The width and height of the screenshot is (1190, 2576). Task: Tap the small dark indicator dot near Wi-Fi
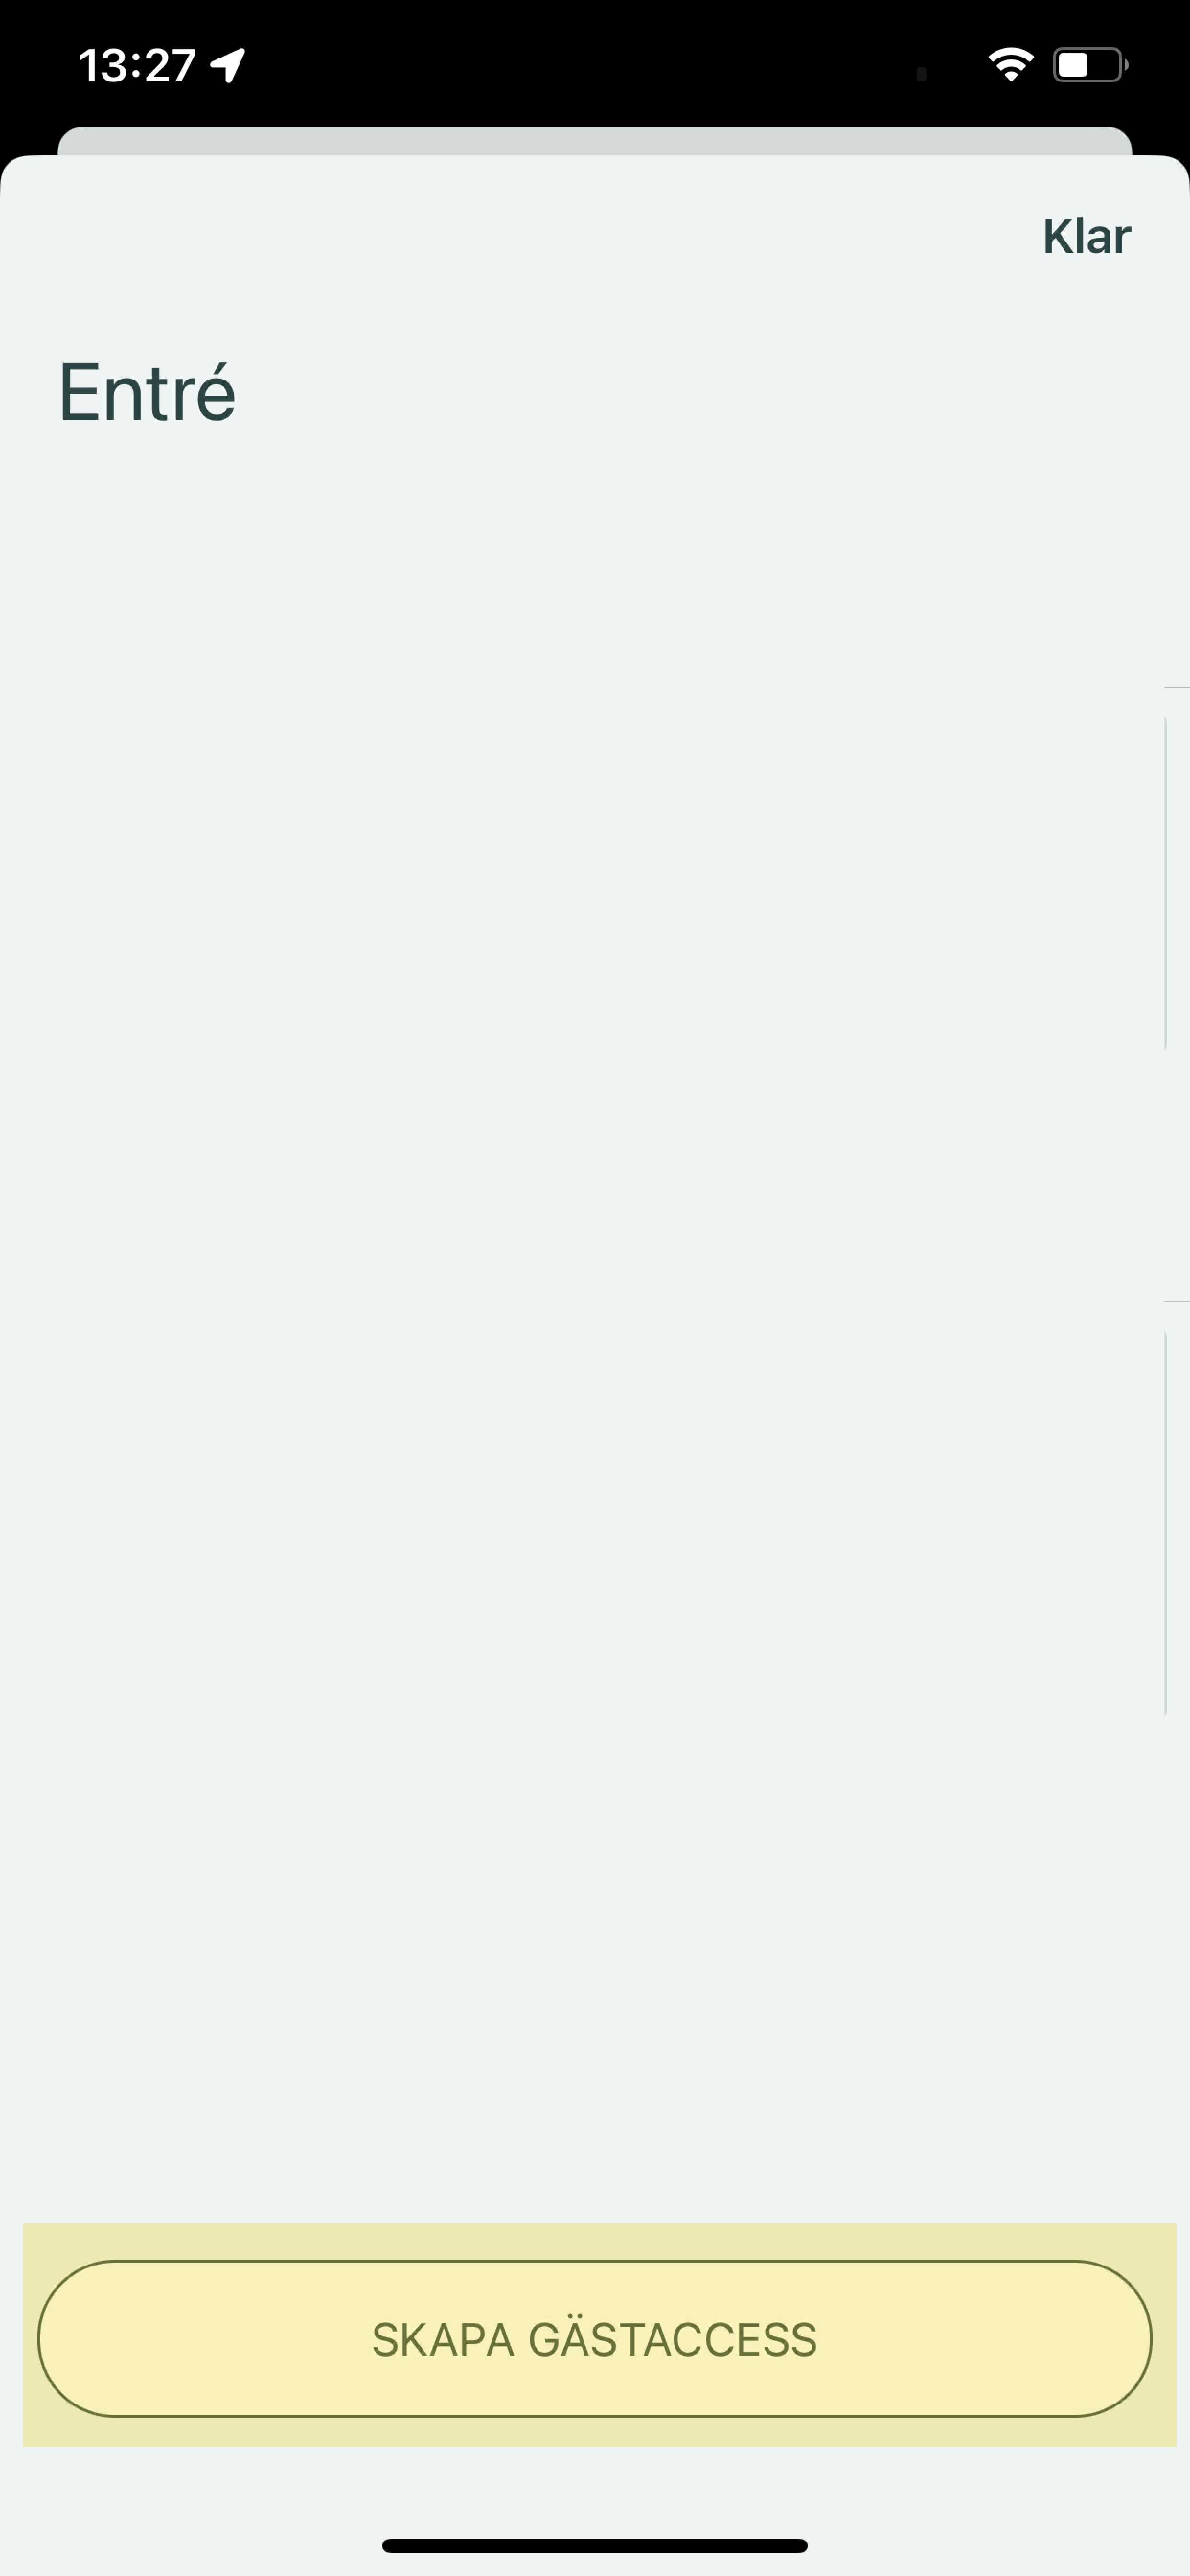[921, 73]
